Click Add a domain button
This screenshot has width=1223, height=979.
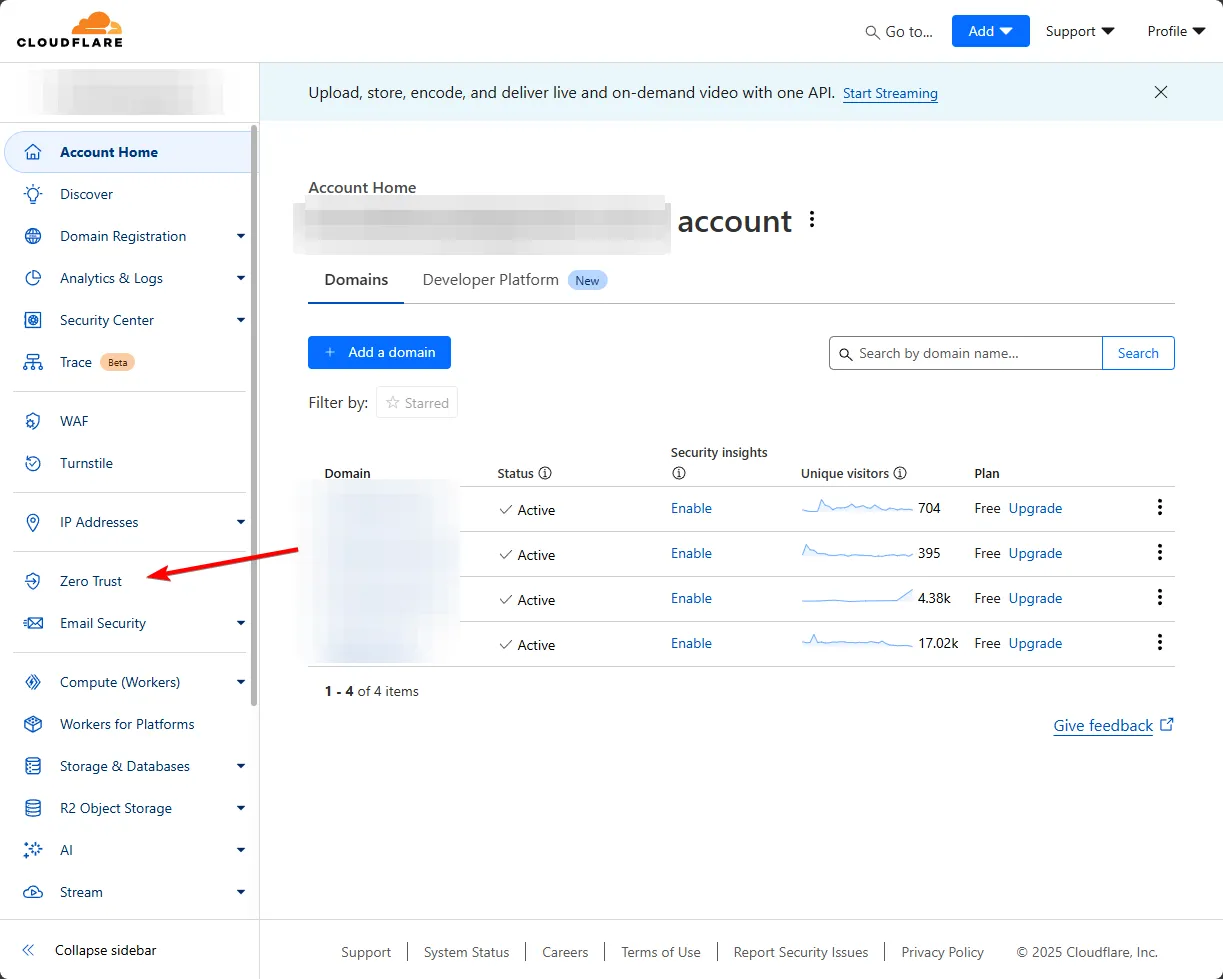(x=379, y=352)
